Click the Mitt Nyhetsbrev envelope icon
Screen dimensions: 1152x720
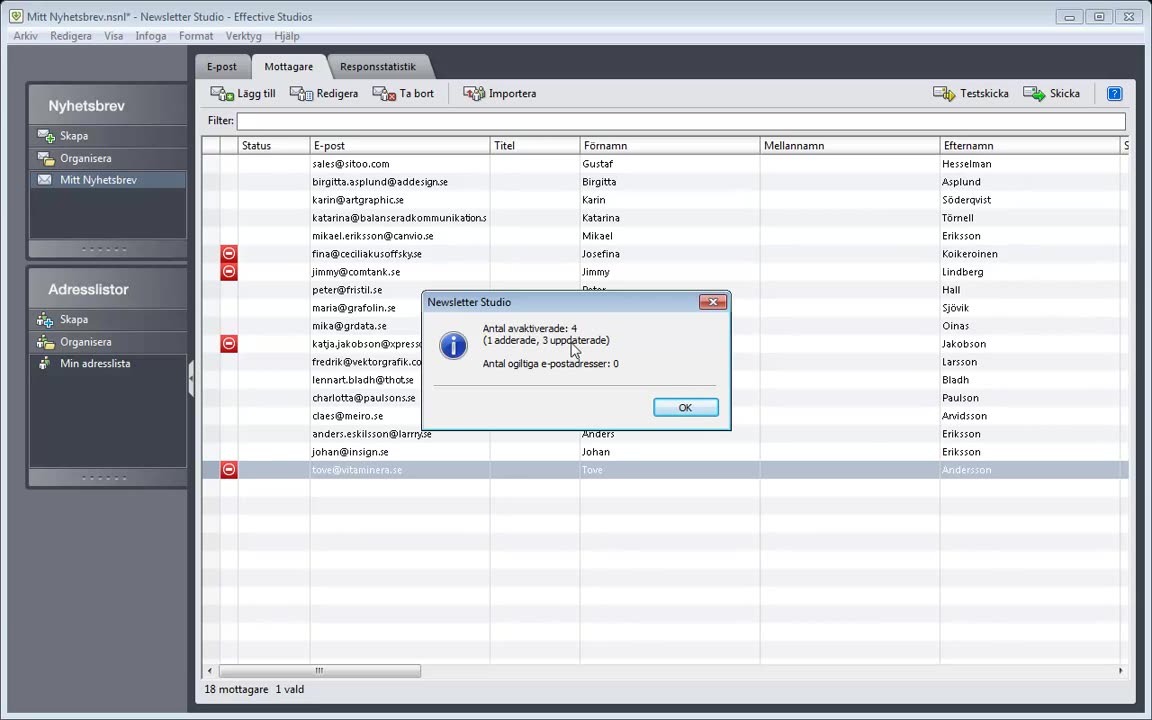[45, 179]
